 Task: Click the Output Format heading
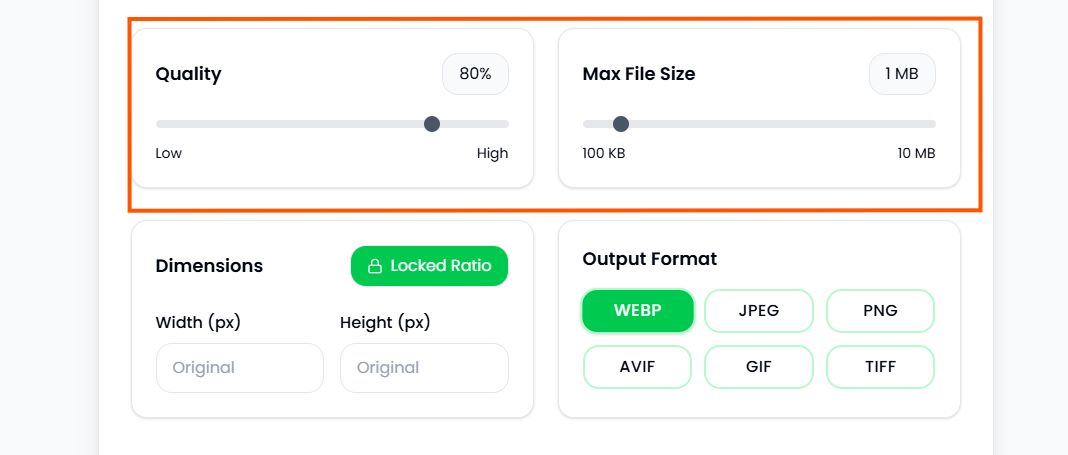(650, 259)
